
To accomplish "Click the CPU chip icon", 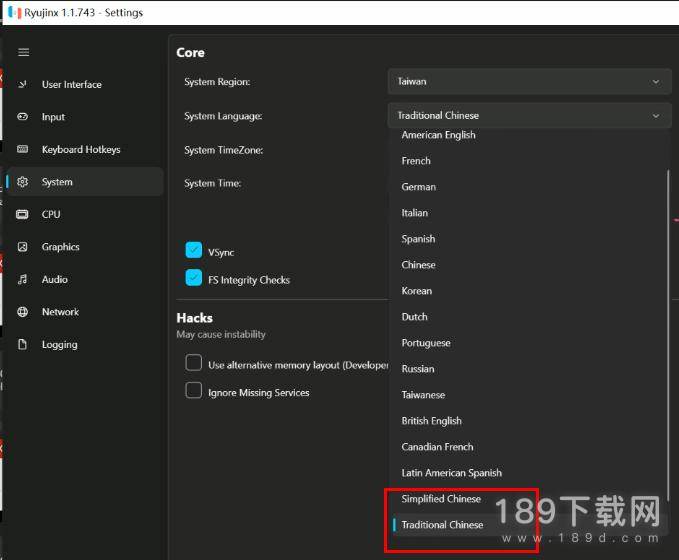I will (23, 214).
